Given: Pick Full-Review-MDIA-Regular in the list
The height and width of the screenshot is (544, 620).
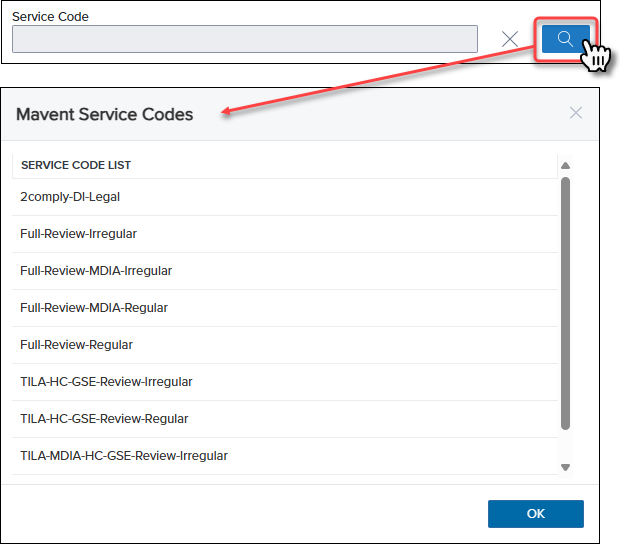Looking at the screenshot, I should click(285, 308).
